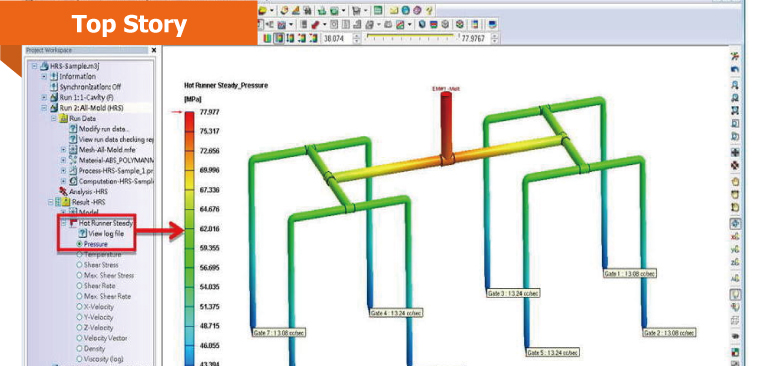Expand the Run 1: 1-Cavity (F) node
Screen dimensions: 760x366
pos(44,97)
